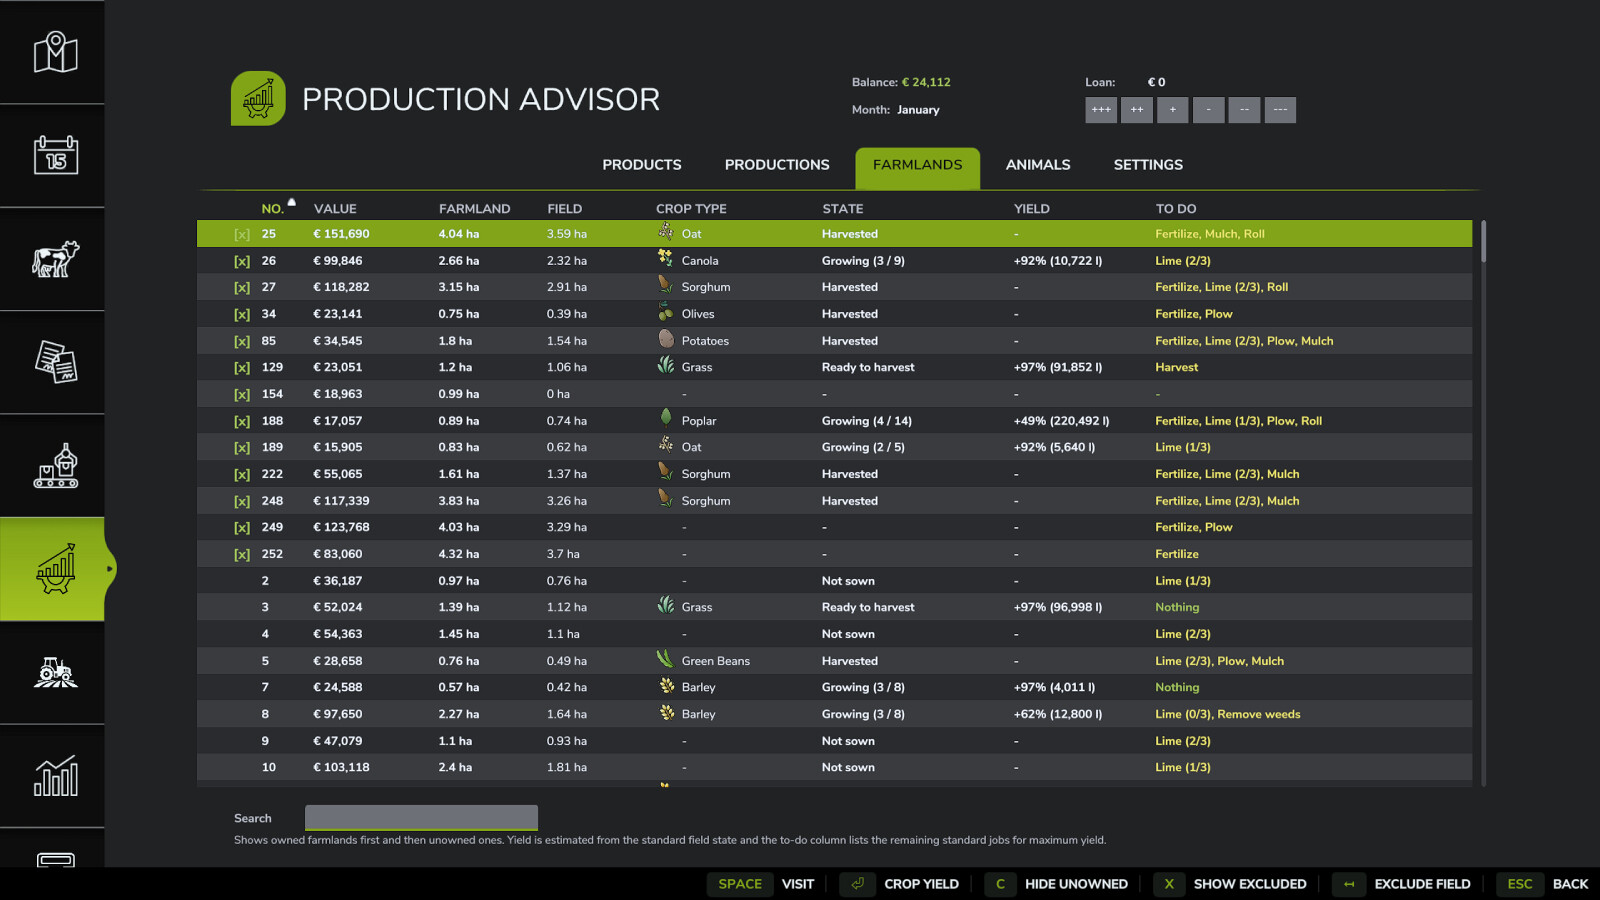
Task: Click the Poplar crop icon in row 188
Action: (666, 419)
